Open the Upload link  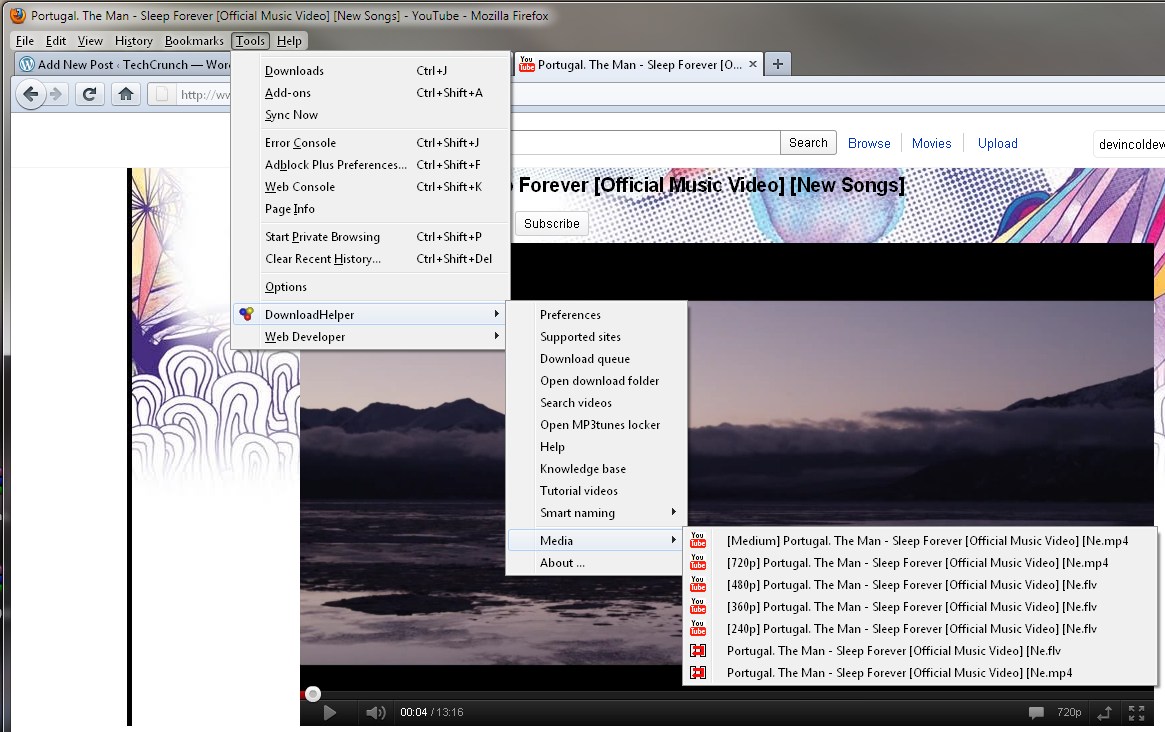click(997, 143)
